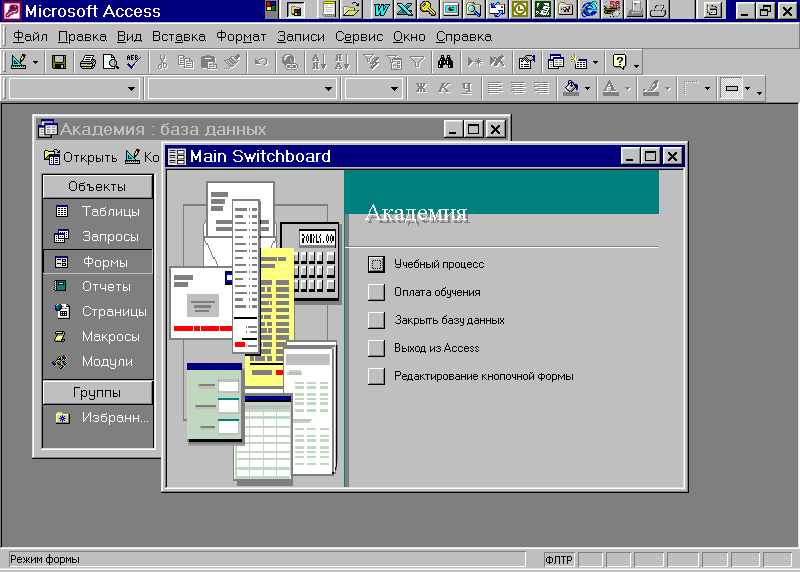Open the Вставка menu

click(179, 37)
